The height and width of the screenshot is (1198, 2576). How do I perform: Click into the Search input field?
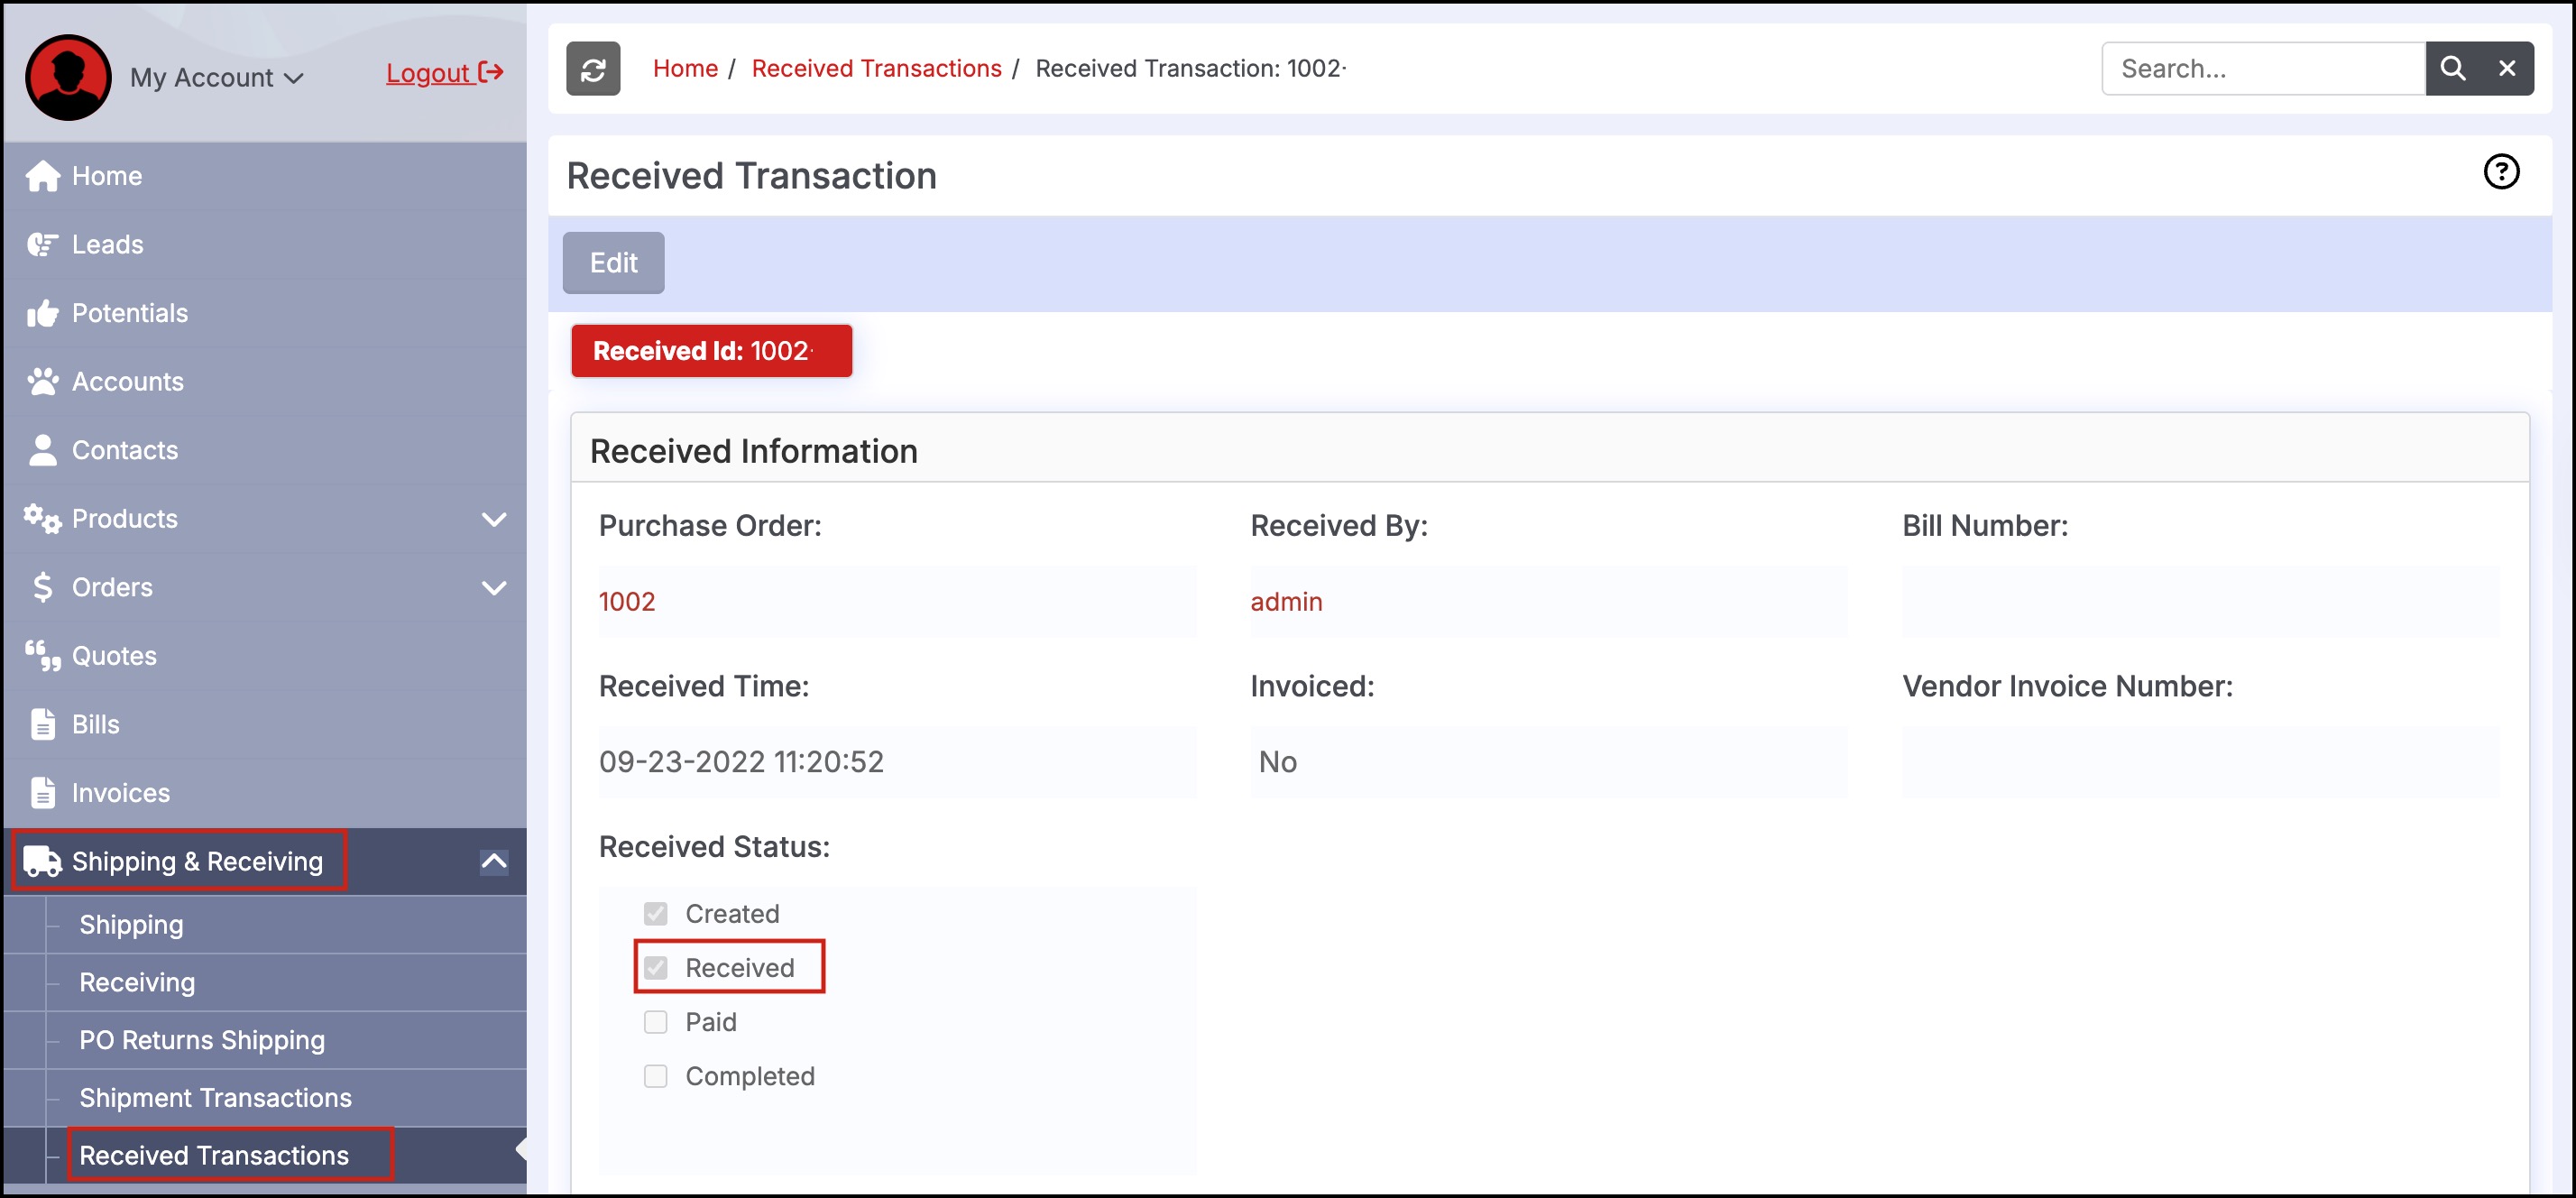click(2262, 69)
